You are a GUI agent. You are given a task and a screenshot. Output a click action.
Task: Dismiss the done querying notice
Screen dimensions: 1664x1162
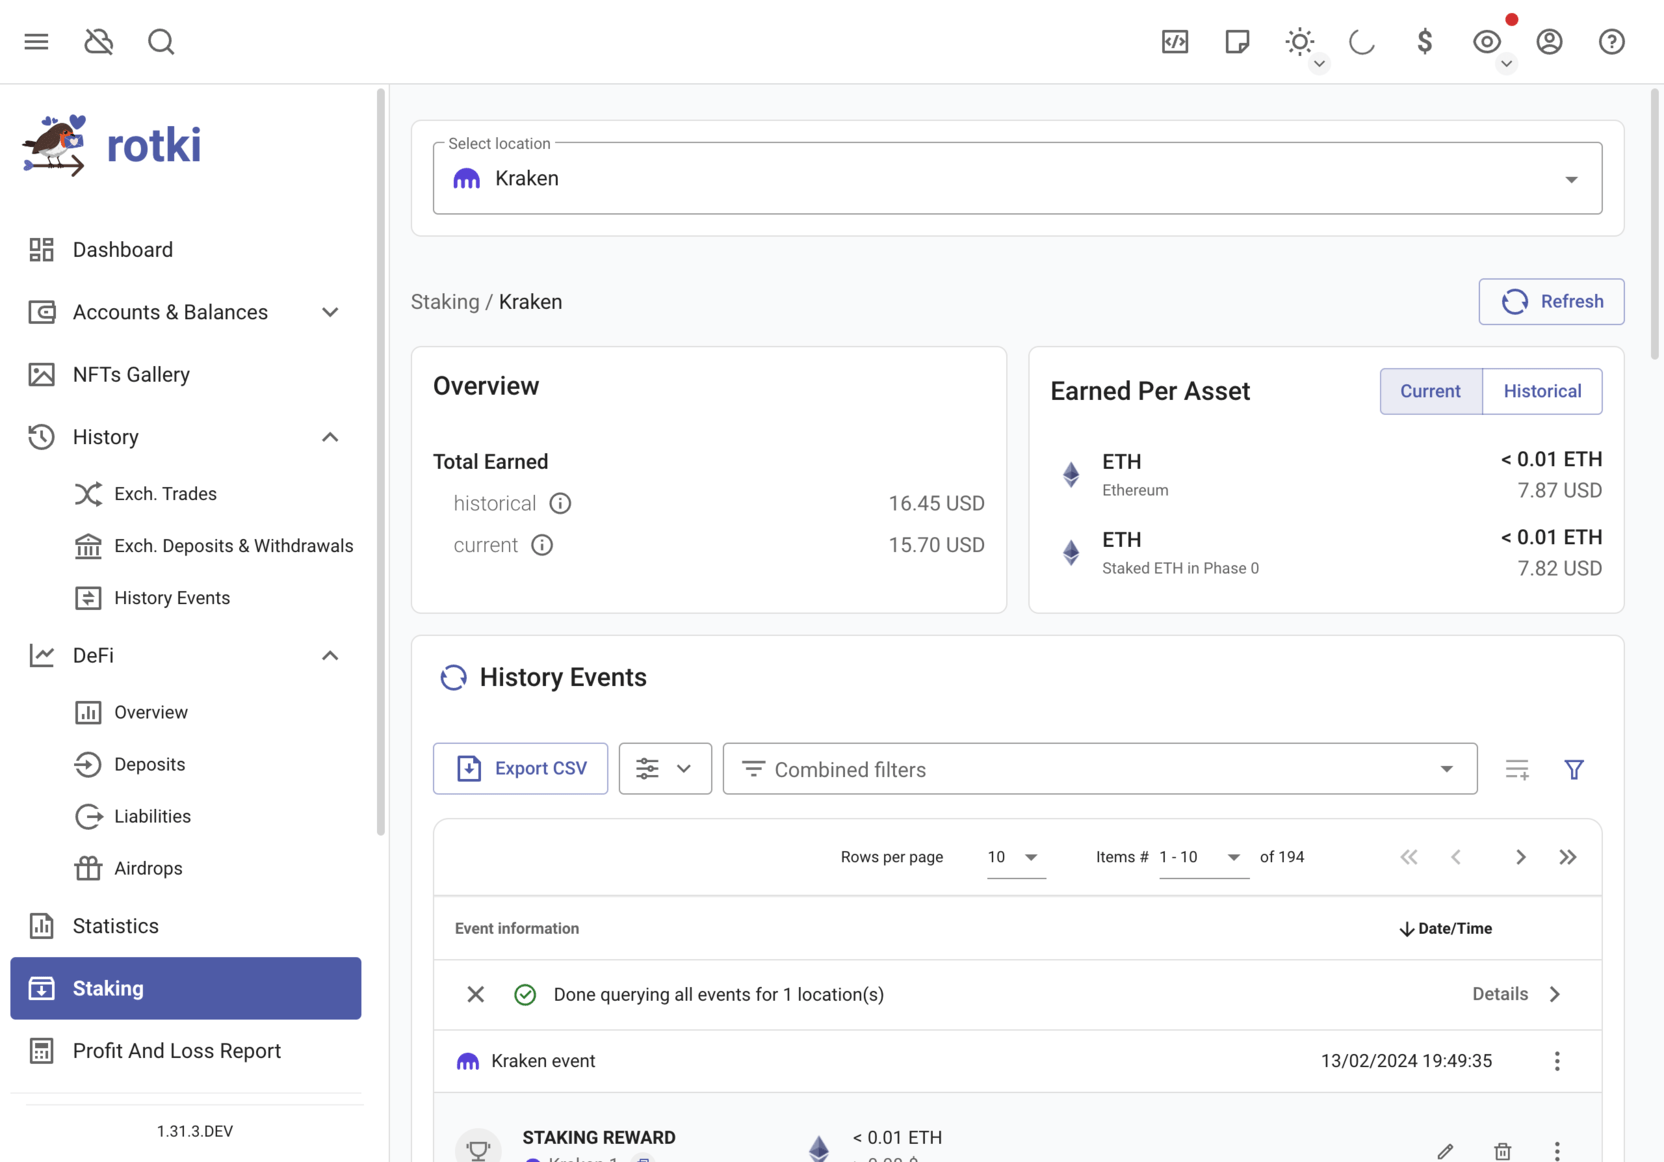pos(476,994)
